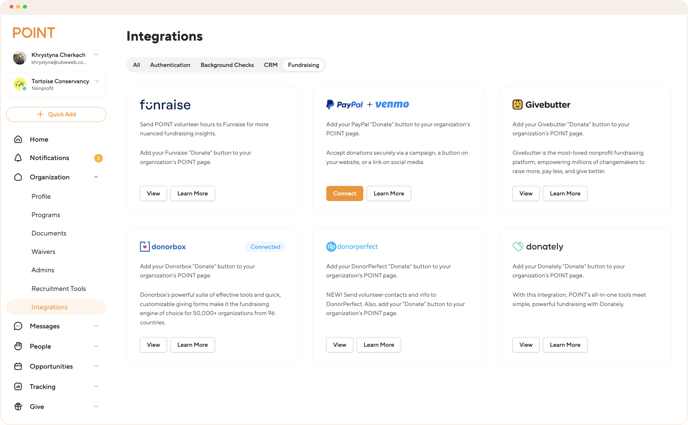The width and height of the screenshot is (688, 425).
Task: Select the Background Checks filter tab
Action: pyautogui.click(x=227, y=65)
